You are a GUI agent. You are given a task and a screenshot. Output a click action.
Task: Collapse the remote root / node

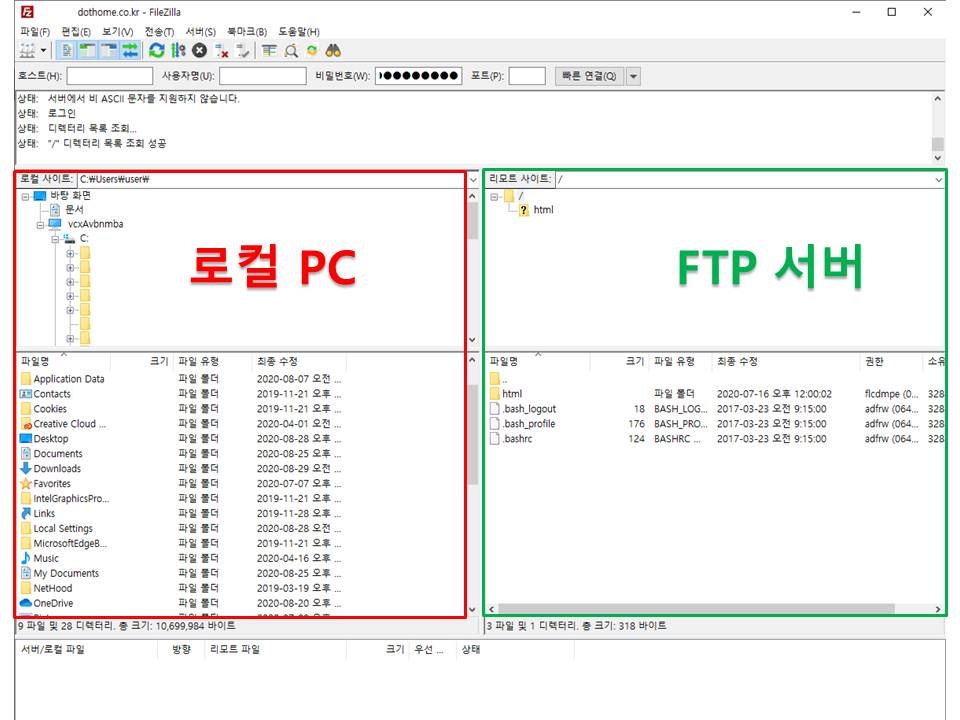point(494,197)
